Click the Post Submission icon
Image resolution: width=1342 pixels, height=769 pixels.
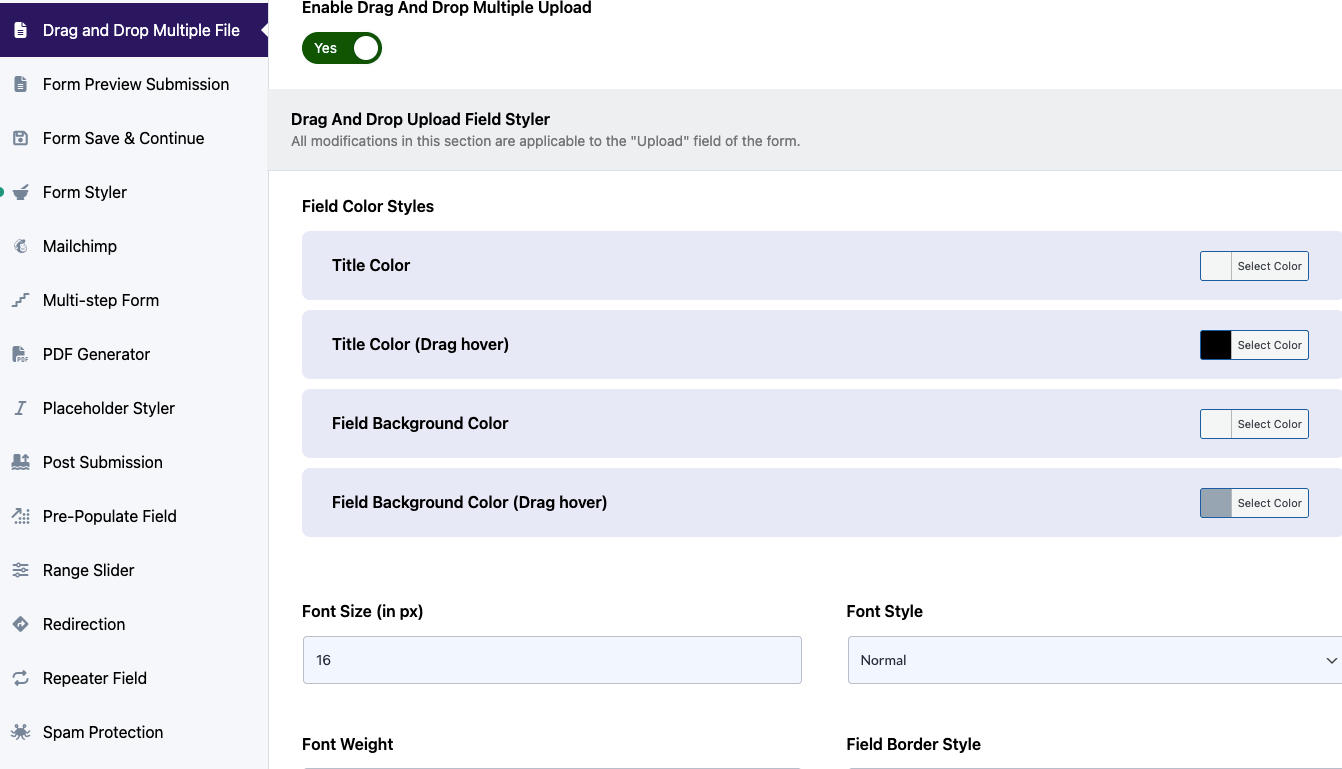(20, 462)
